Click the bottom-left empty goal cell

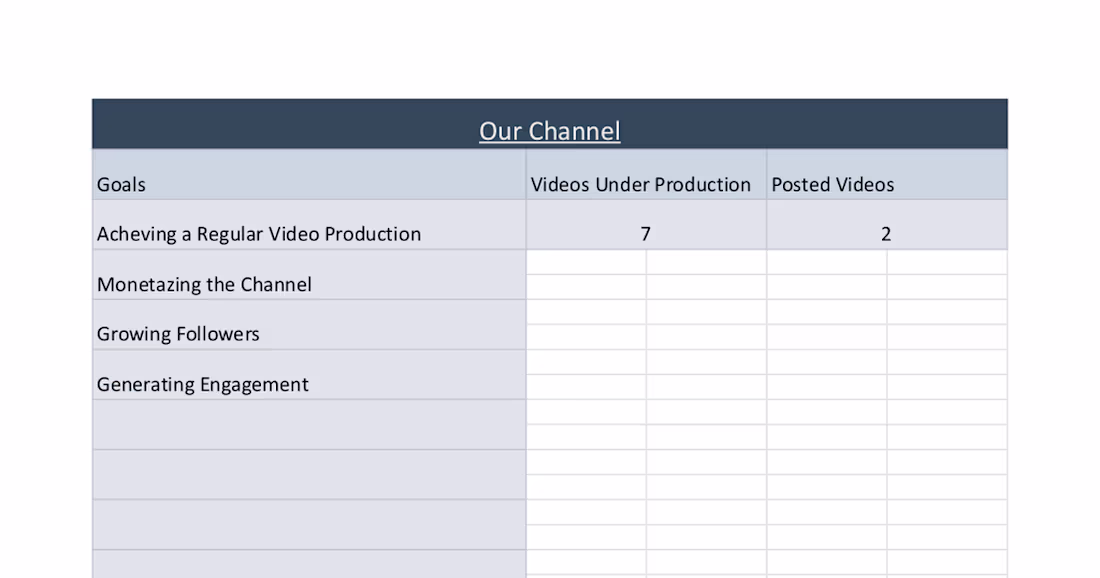[x=300, y=524]
